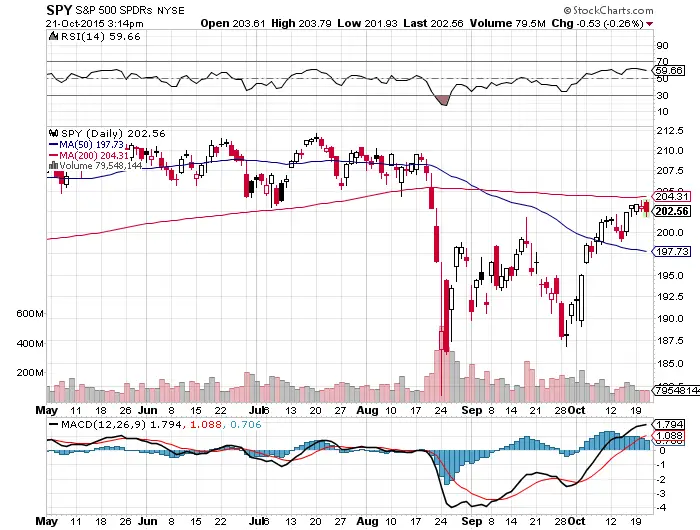Click 'May' on the price chart date axis

pyautogui.click(x=47, y=410)
